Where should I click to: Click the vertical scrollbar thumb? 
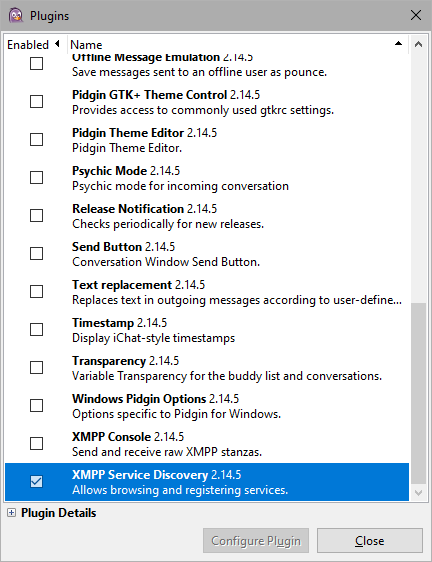coord(418,394)
